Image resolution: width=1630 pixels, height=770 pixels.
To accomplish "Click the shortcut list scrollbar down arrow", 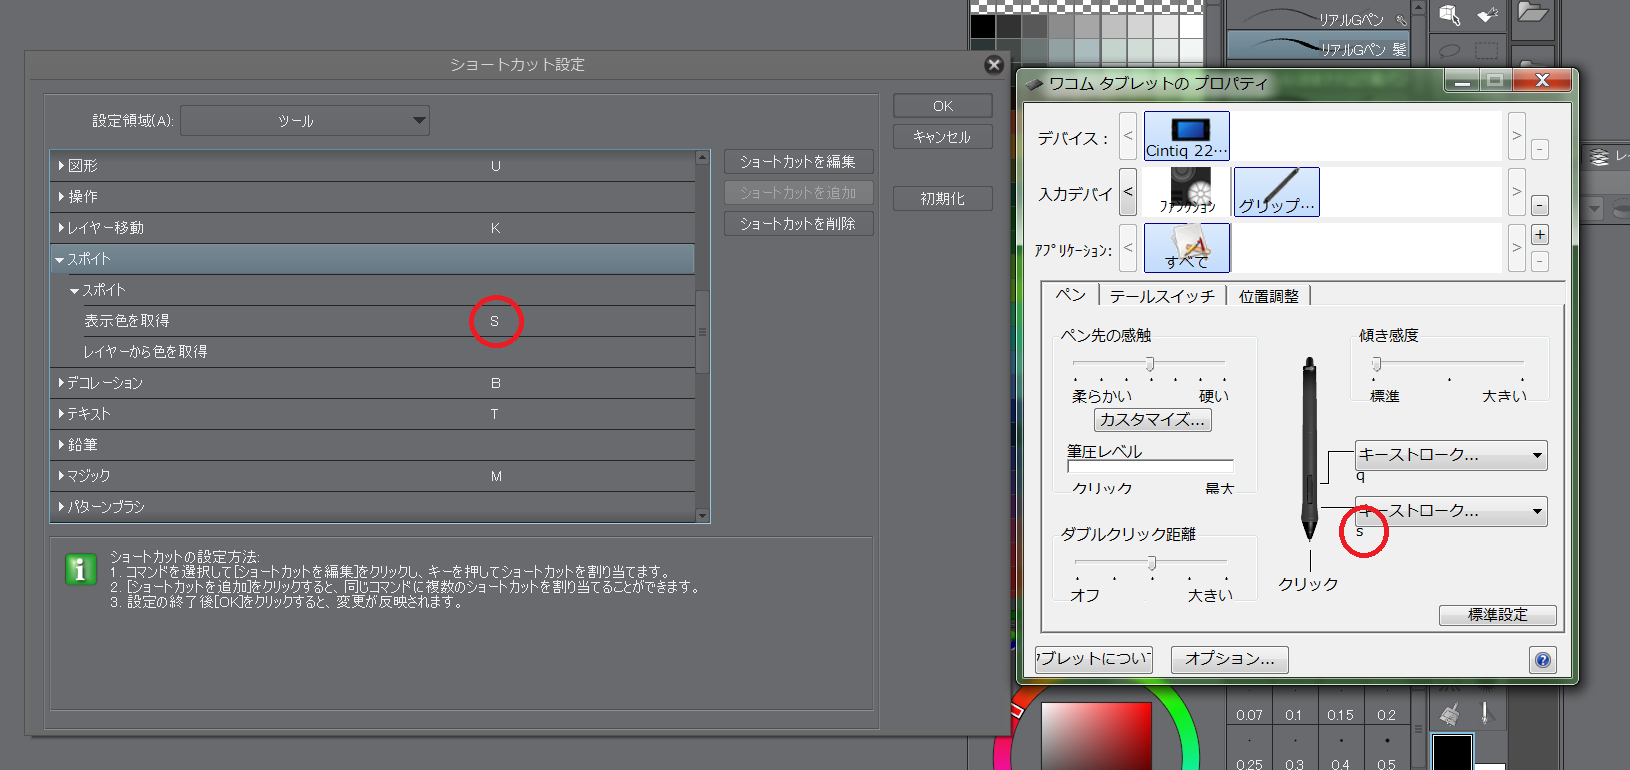I will [703, 516].
